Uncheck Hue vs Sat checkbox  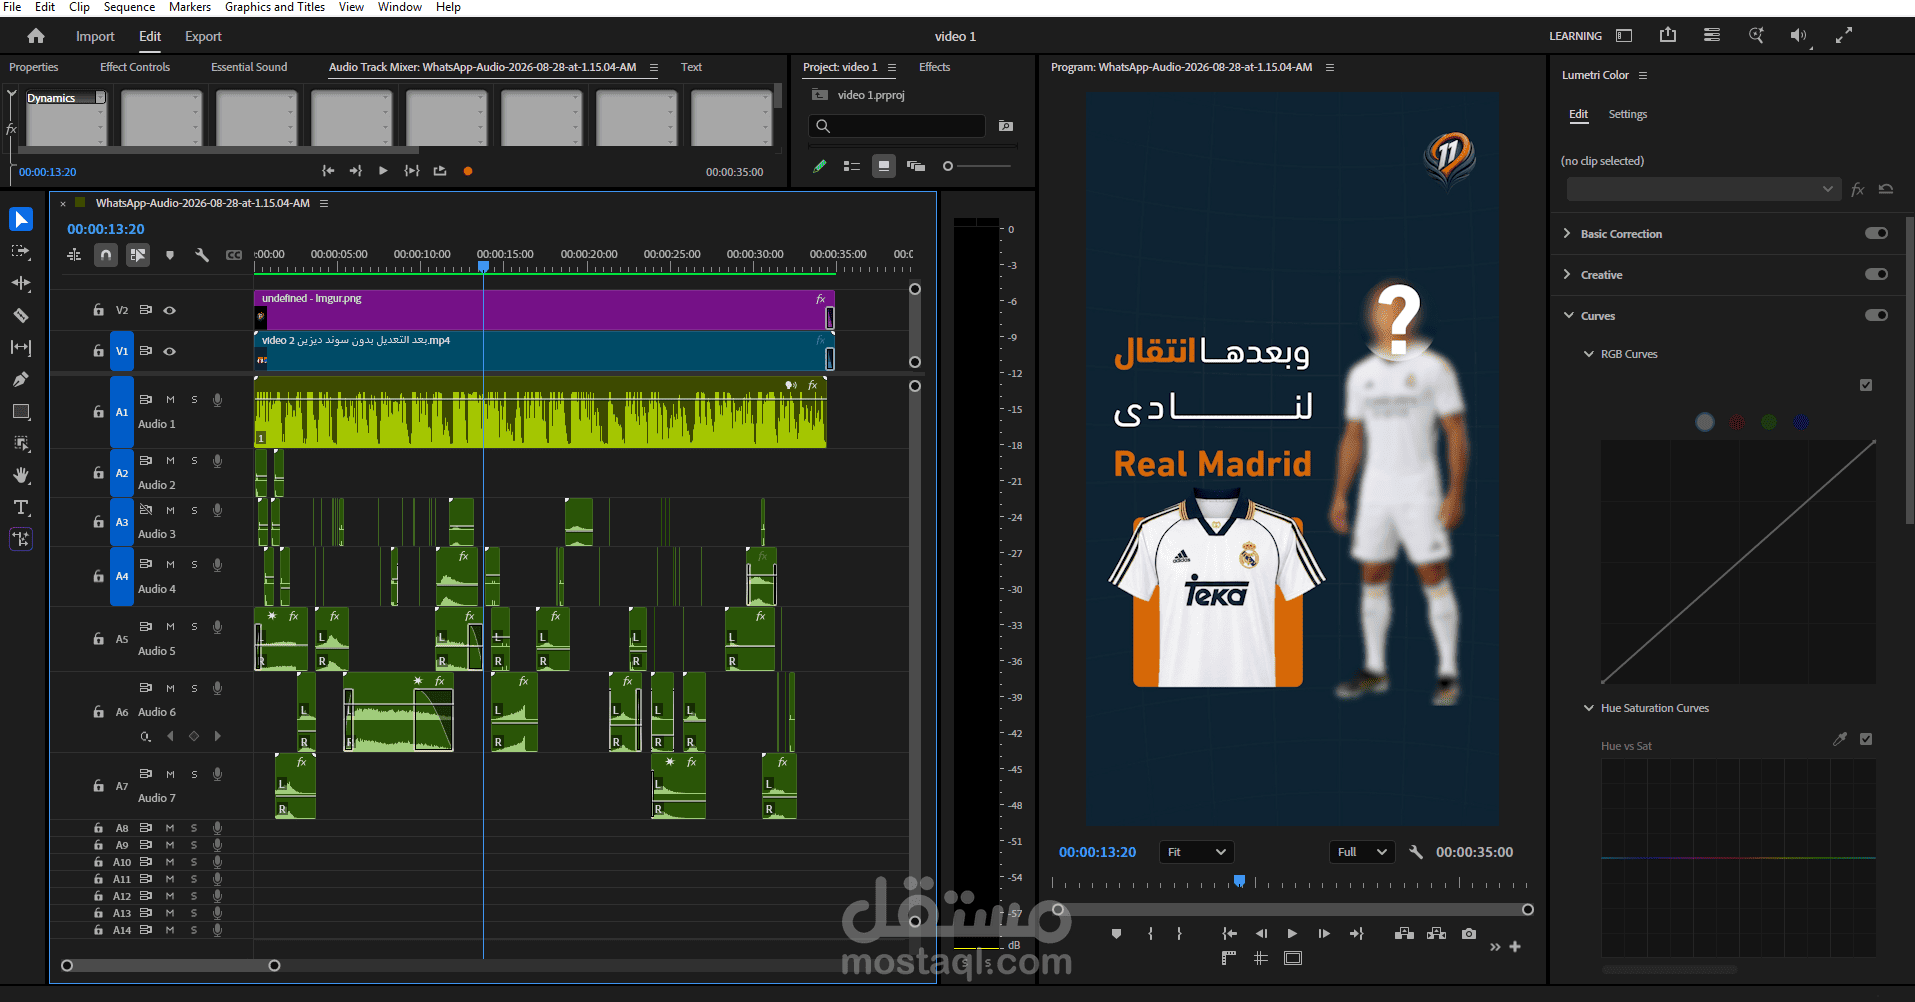coord(1866,739)
